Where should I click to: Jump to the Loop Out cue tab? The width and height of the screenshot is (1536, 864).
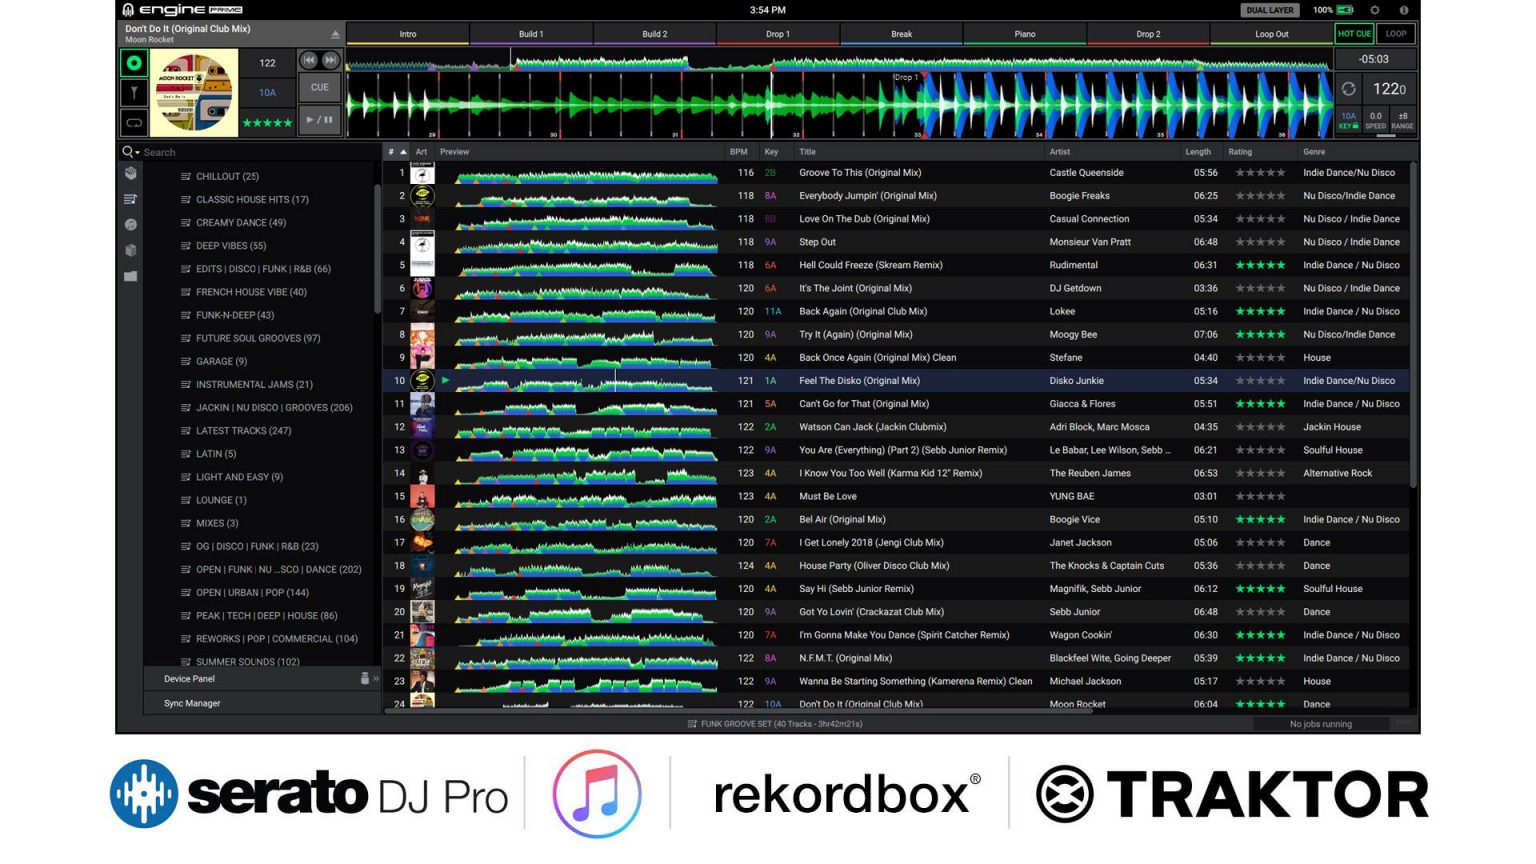[1272, 34]
